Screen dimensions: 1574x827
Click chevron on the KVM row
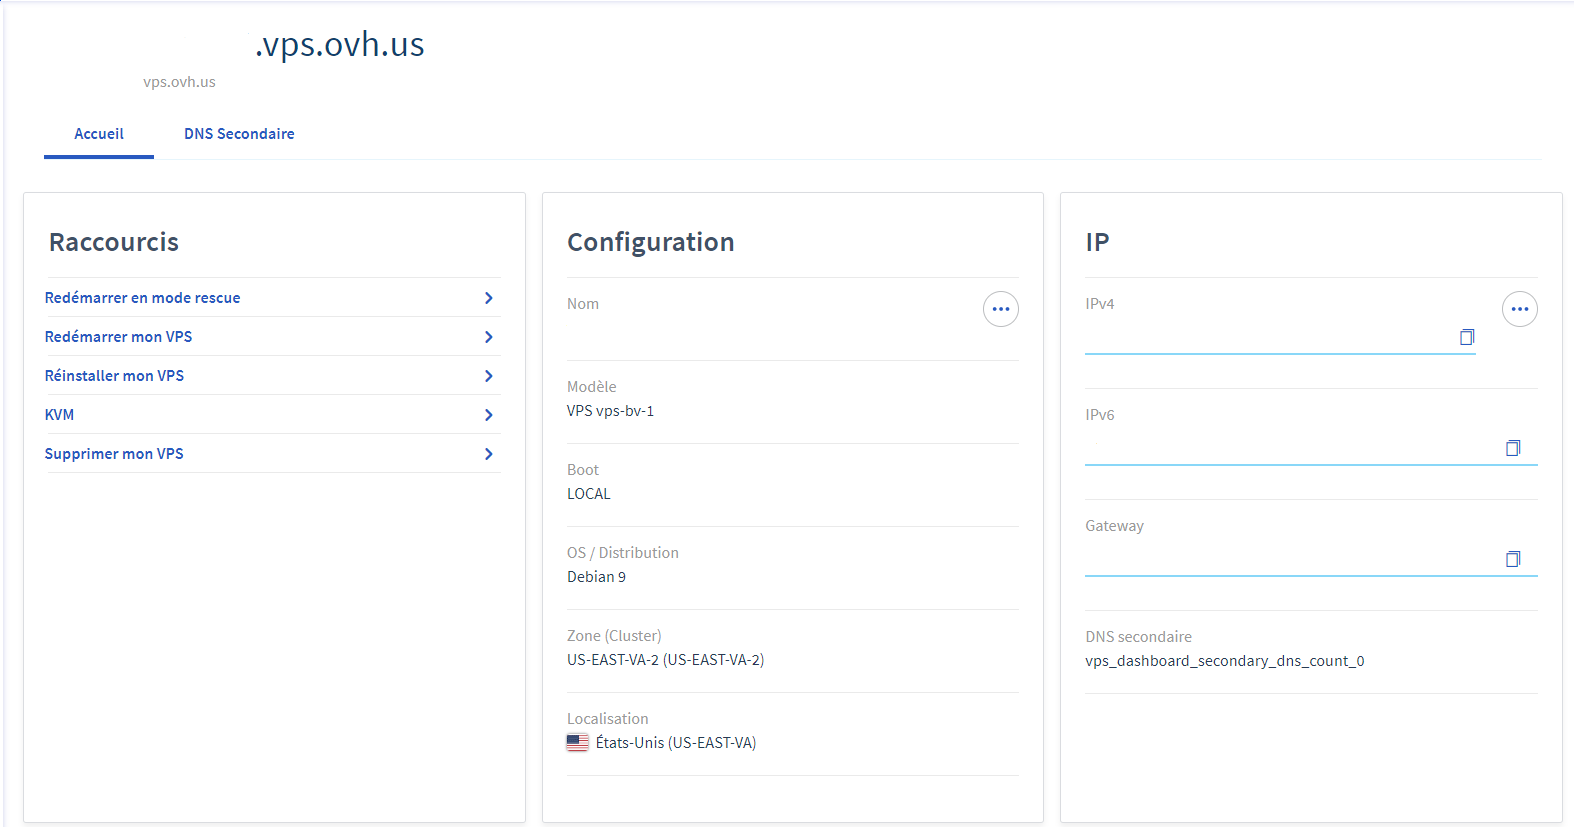point(489,415)
